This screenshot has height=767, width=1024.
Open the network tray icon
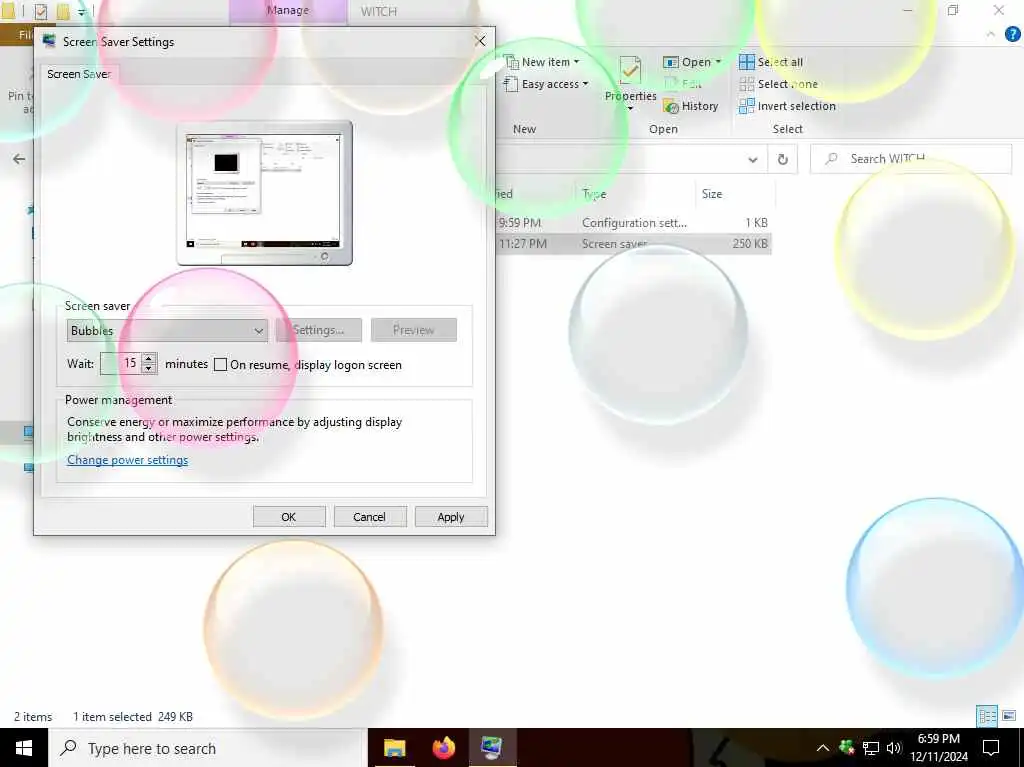click(x=871, y=748)
